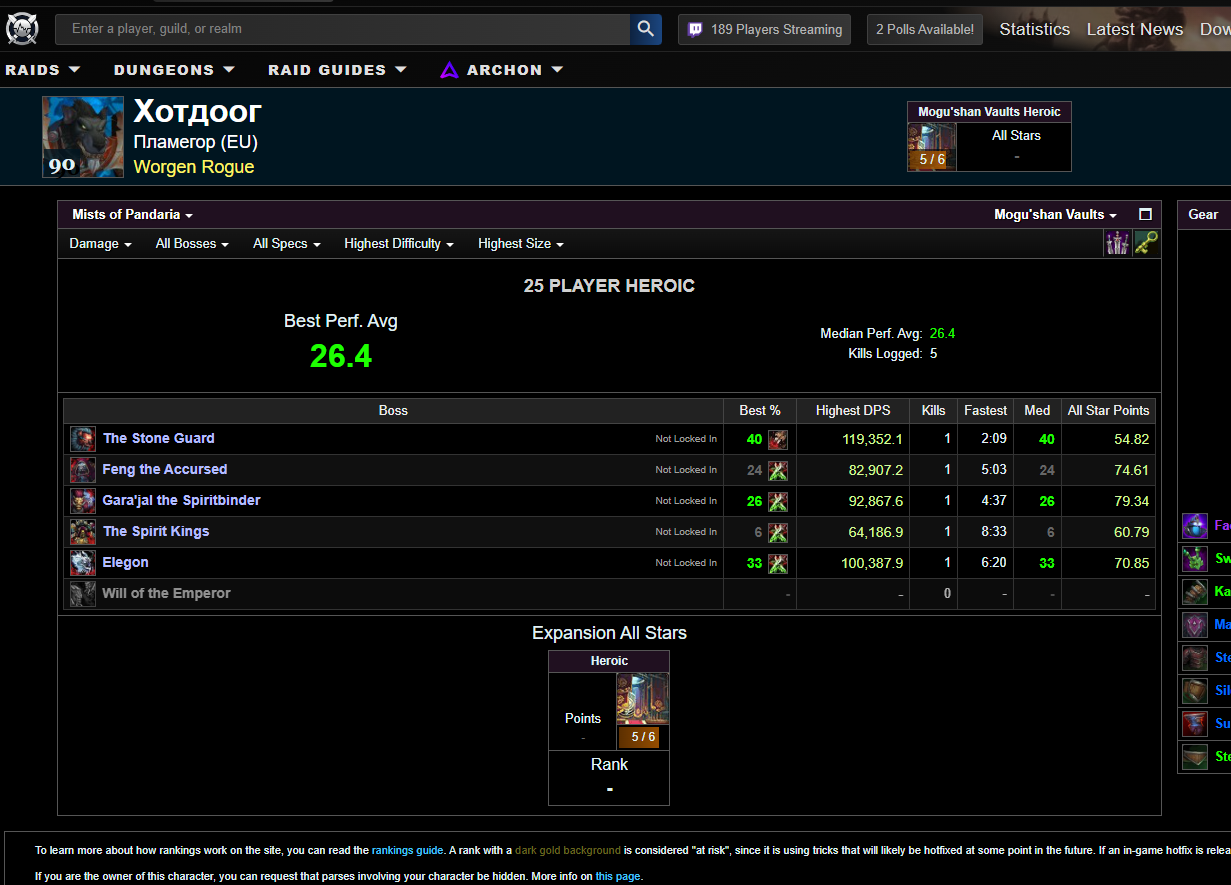The width and height of the screenshot is (1231, 885).
Task: Click the Highest DPS column header
Action: coord(852,411)
